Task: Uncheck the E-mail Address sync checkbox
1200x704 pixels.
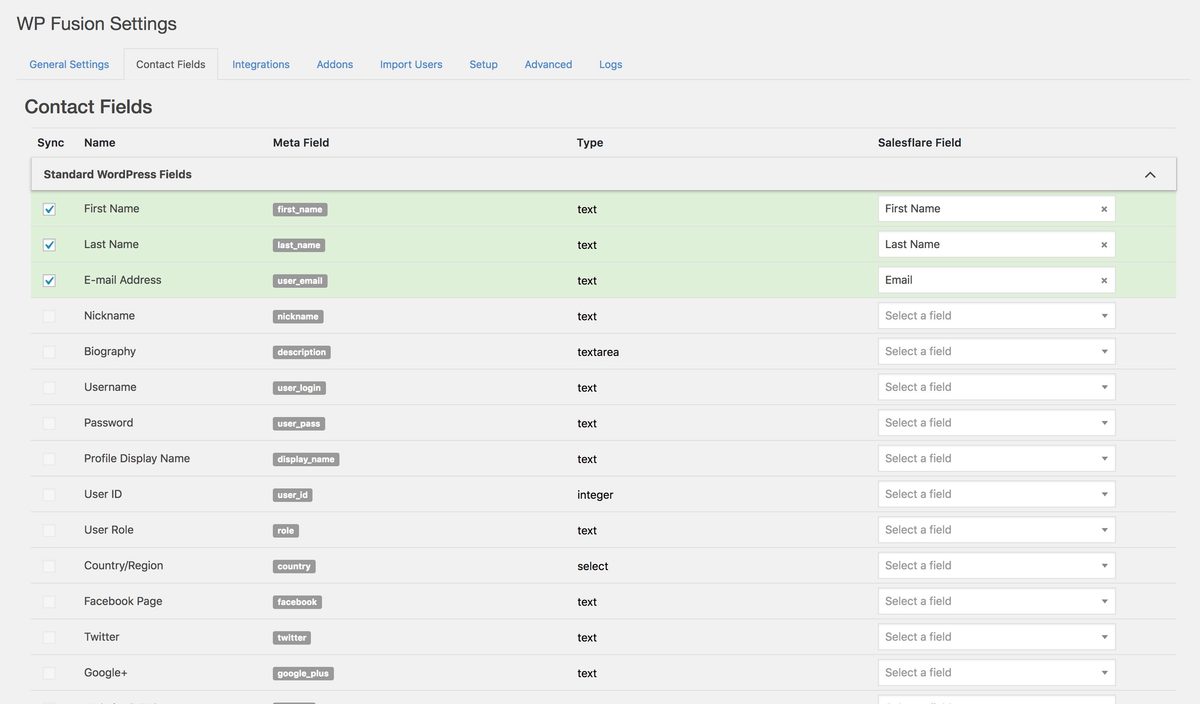Action: 49,281
